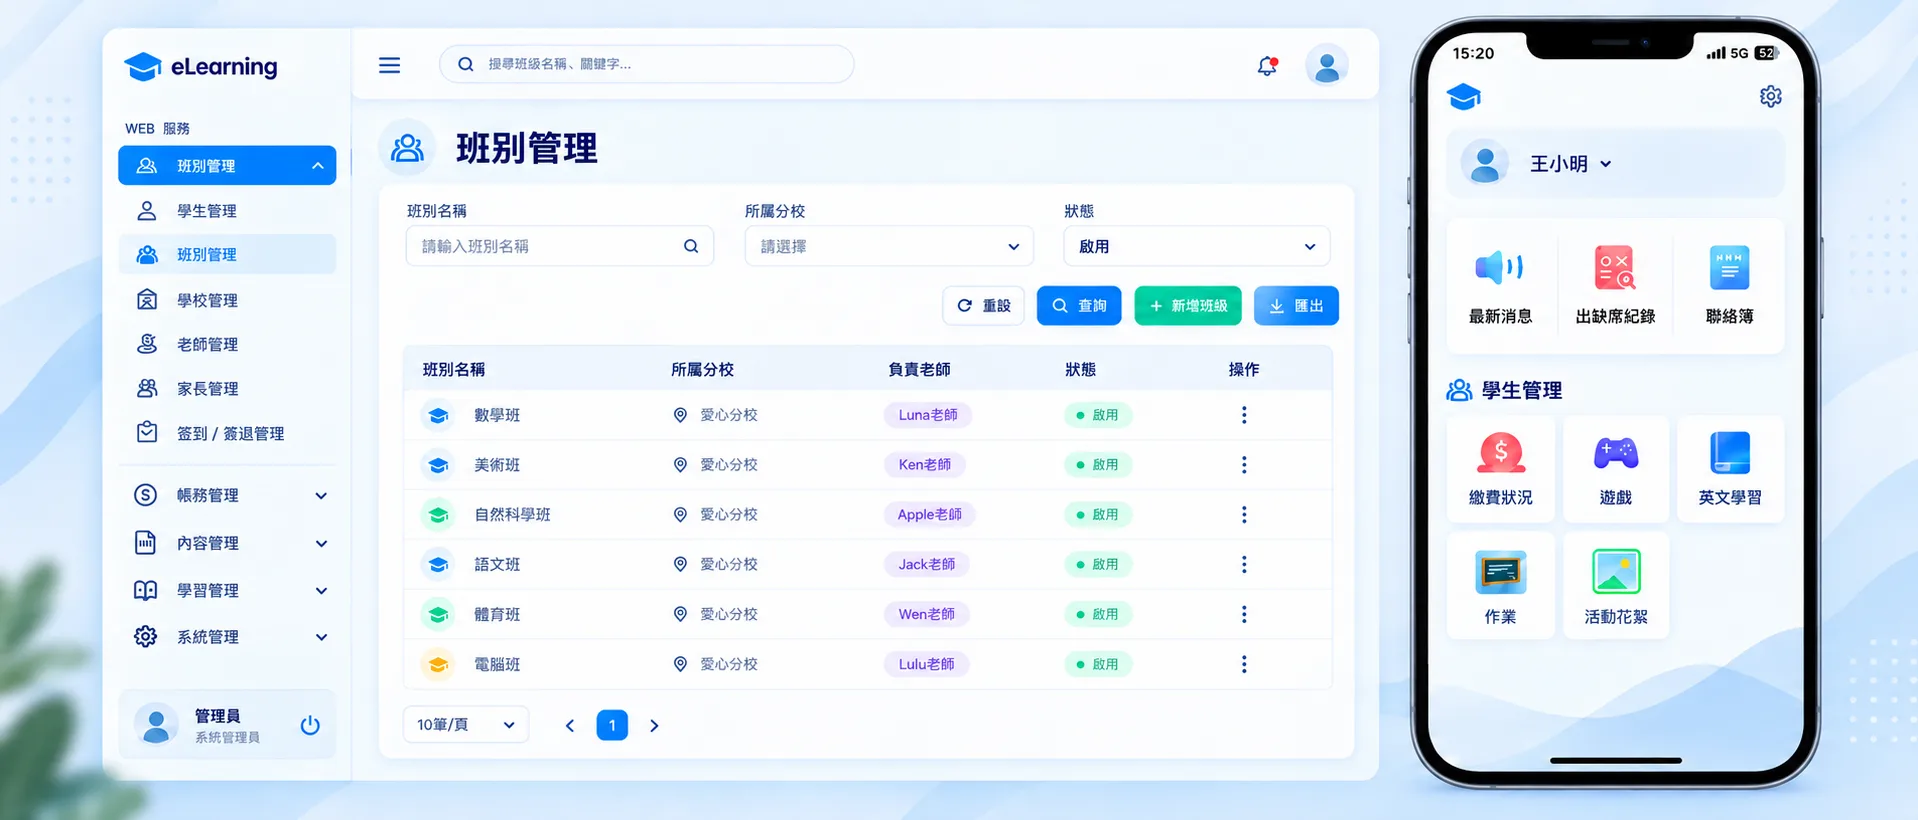Click the 匯出 export button
Image resolution: width=1918 pixels, height=820 pixels.
click(1296, 306)
